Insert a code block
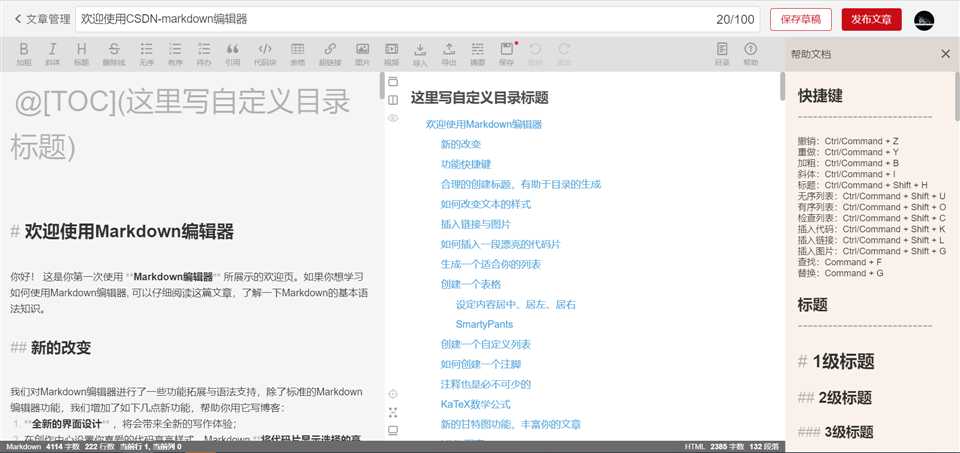 point(265,54)
